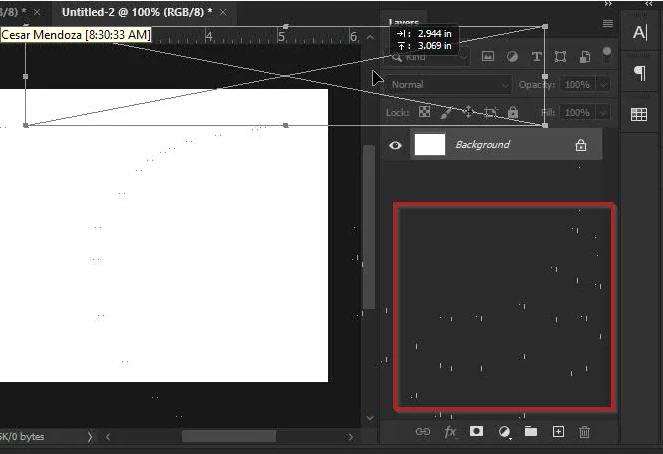Screen dimensions: 663x454
Task: Add a layer style (fx)
Action: [x=450, y=432]
